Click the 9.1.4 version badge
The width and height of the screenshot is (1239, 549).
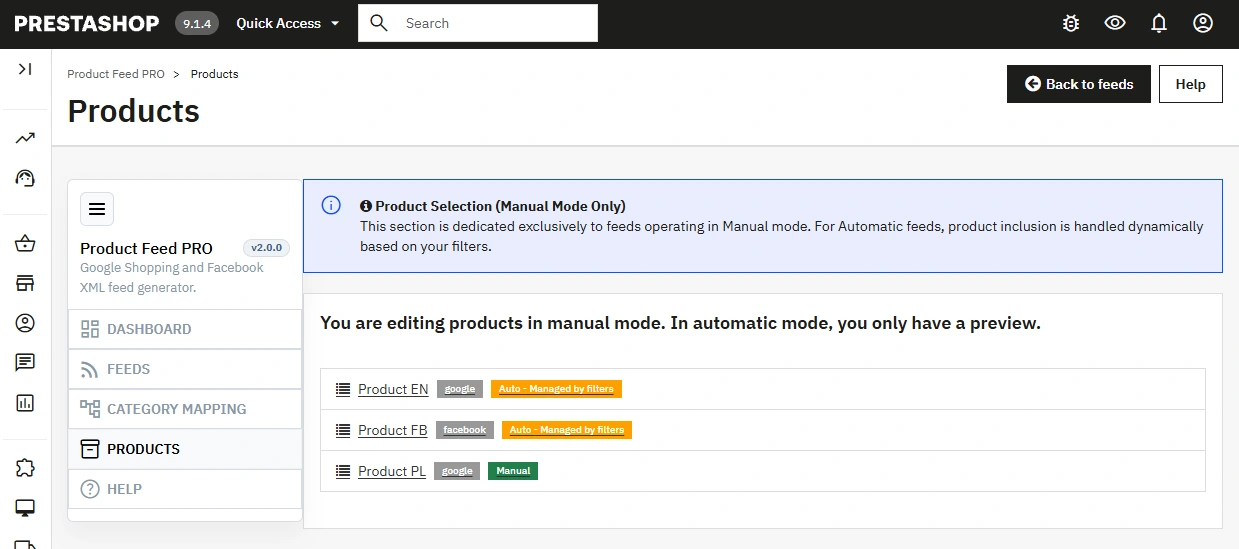pyautogui.click(x=197, y=23)
